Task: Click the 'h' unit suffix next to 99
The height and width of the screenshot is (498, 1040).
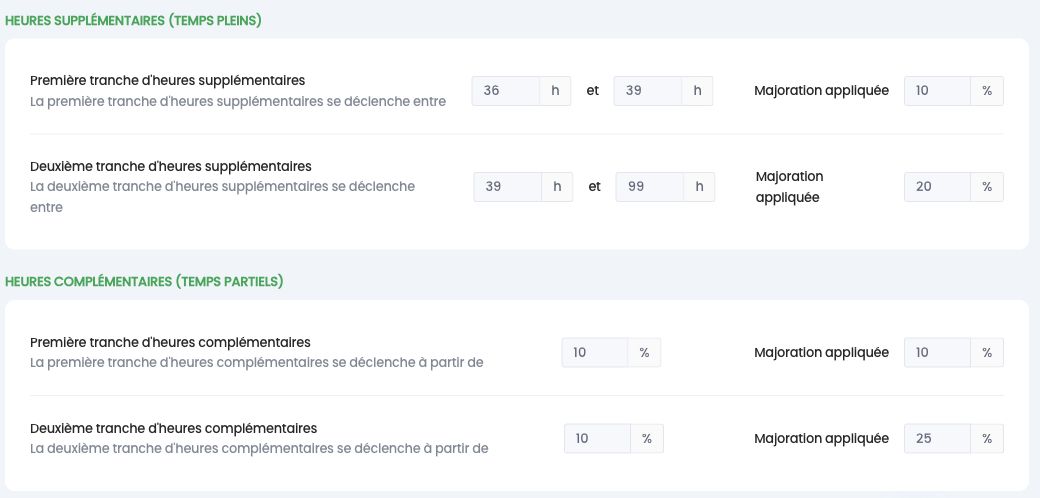Action: [699, 187]
